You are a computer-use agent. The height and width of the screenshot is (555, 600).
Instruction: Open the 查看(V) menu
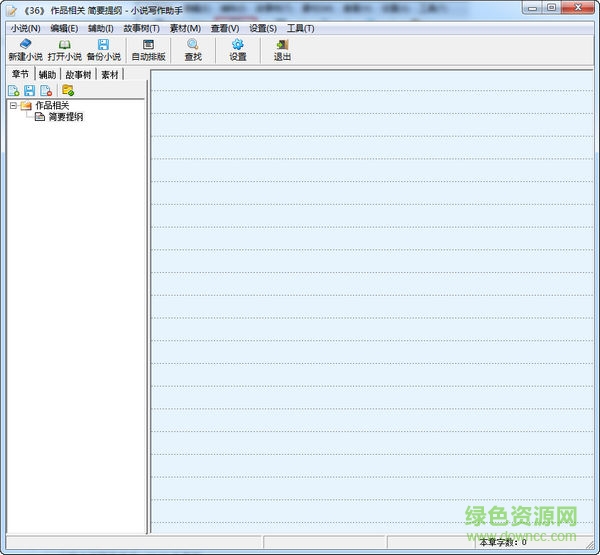(x=225, y=28)
